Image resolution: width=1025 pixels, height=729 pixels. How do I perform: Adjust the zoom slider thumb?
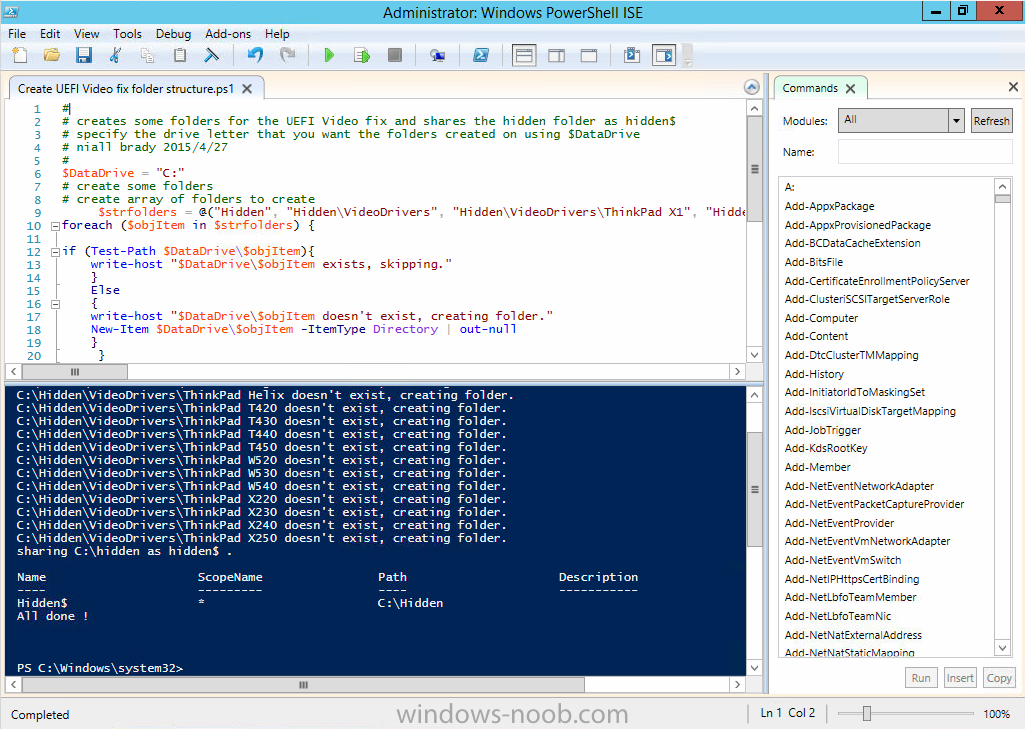867,713
